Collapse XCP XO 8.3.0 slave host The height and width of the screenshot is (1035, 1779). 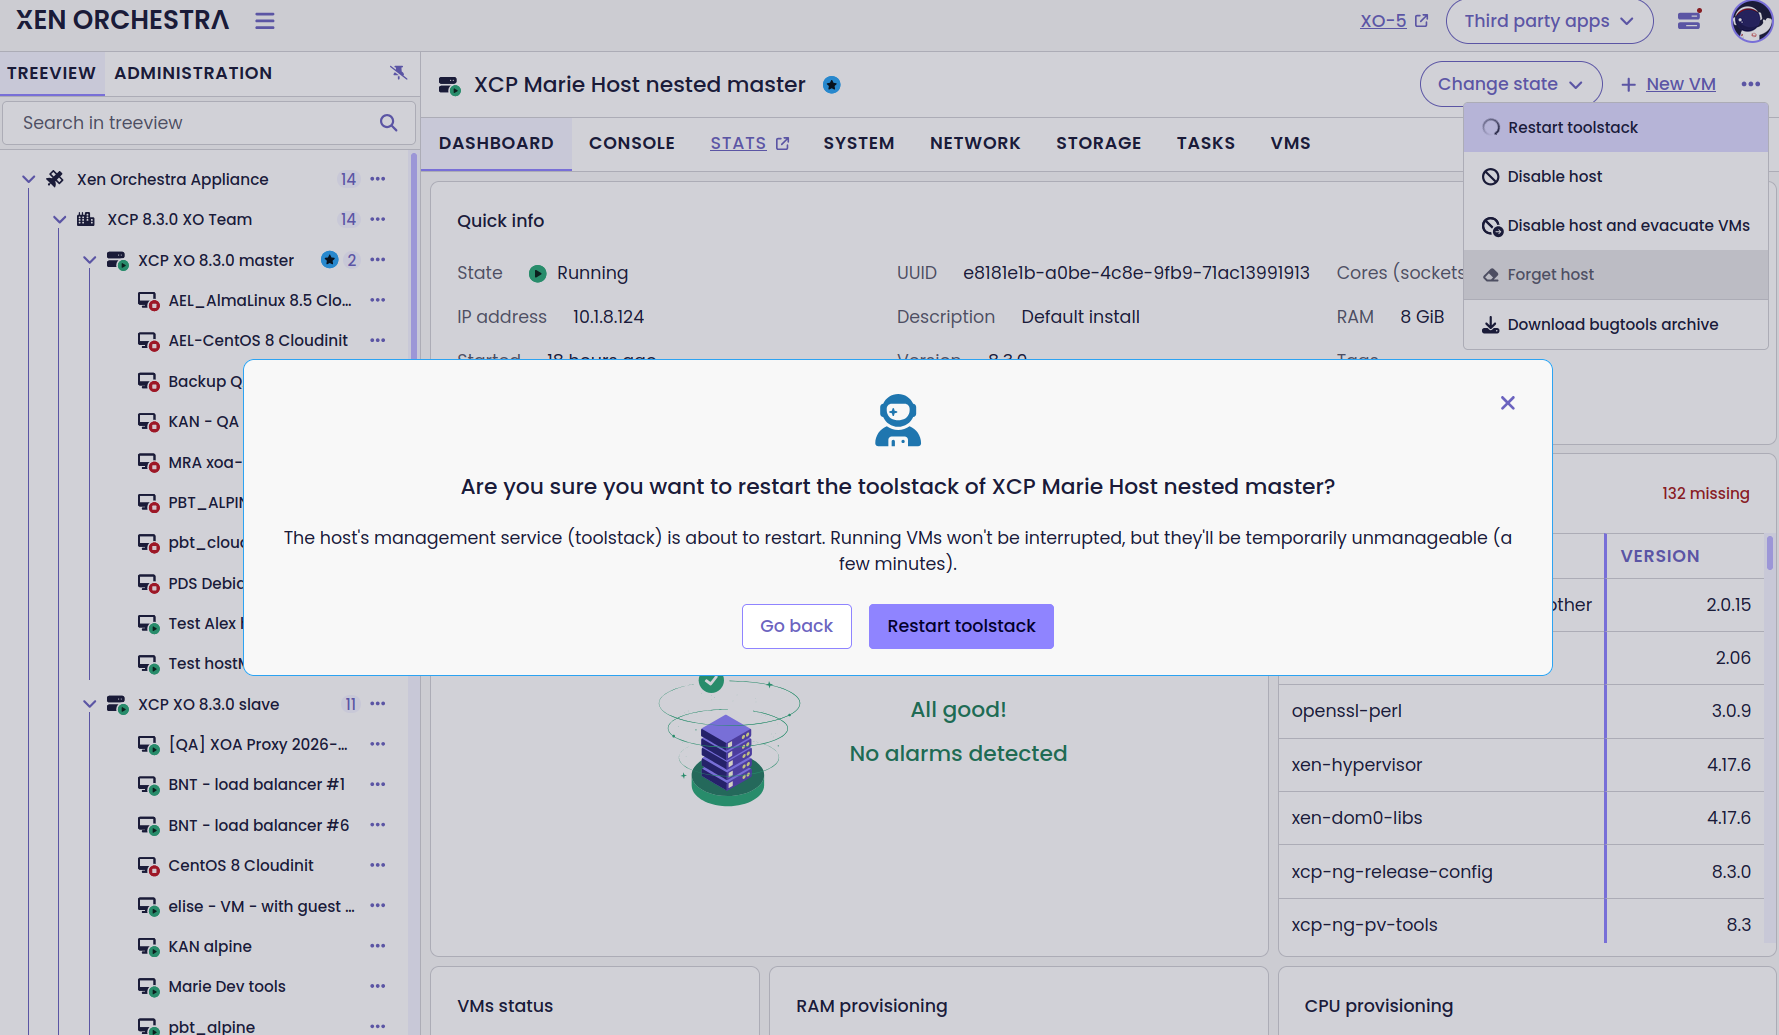tap(90, 704)
